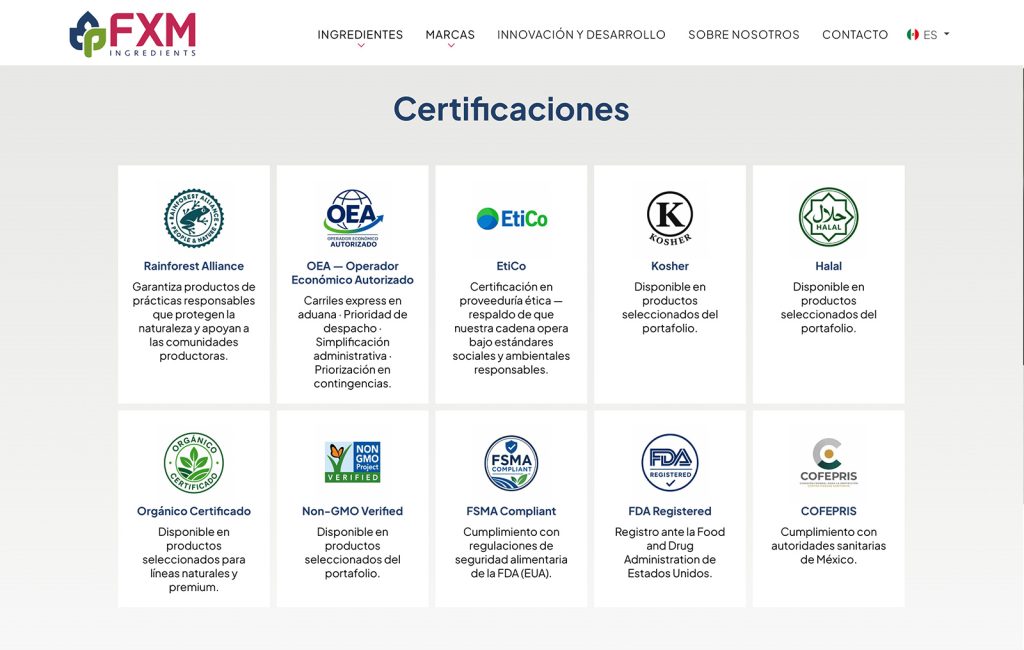Click the page vertical scrollbar

[x=1022, y=216]
